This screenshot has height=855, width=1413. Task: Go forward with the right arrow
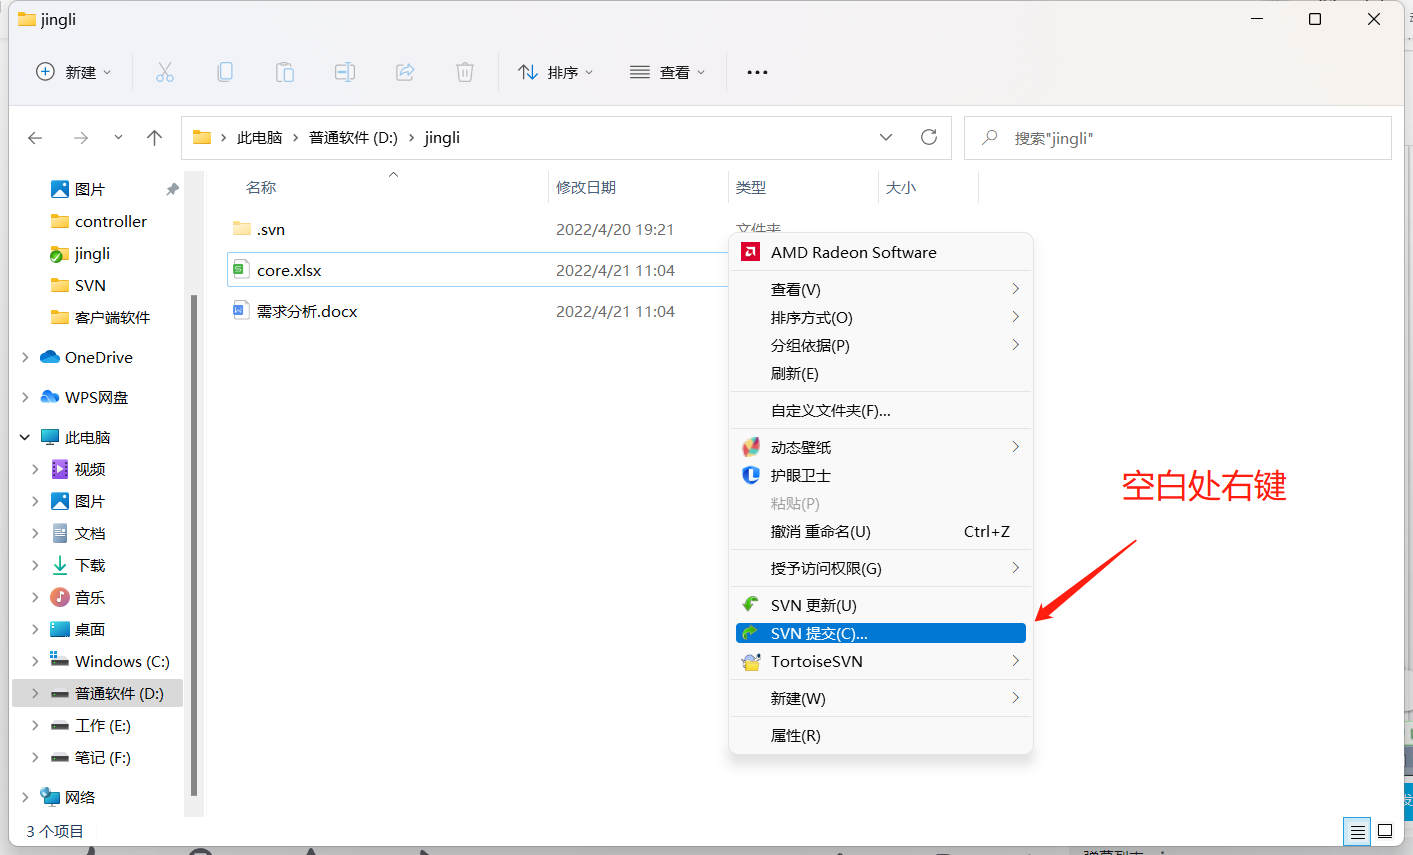click(x=81, y=138)
